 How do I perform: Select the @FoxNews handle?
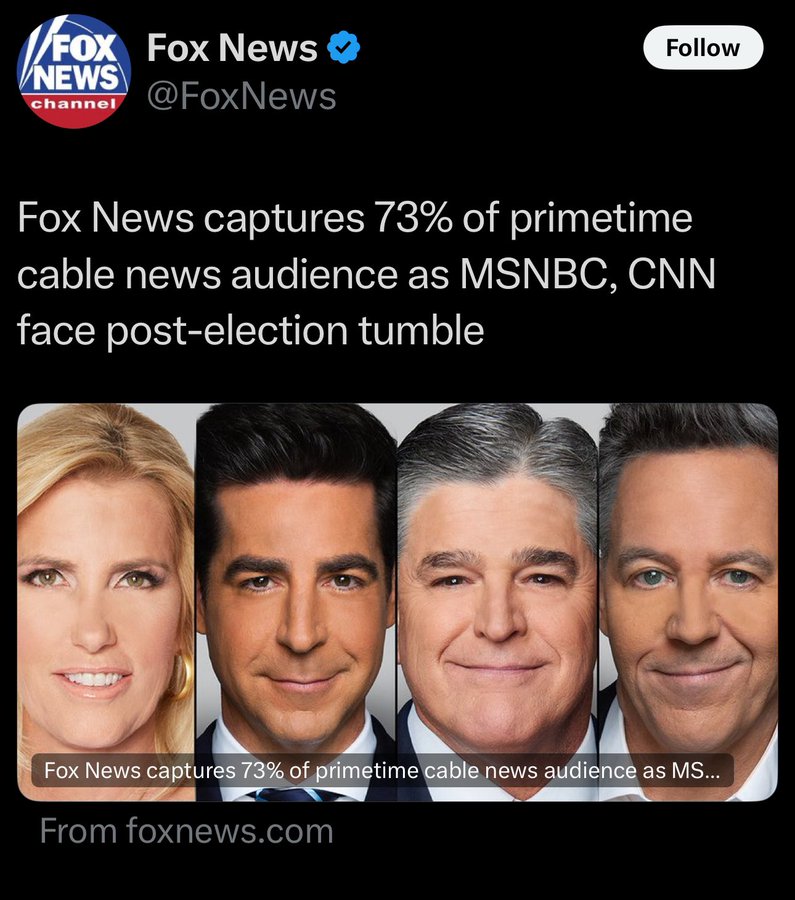pos(242,96)
